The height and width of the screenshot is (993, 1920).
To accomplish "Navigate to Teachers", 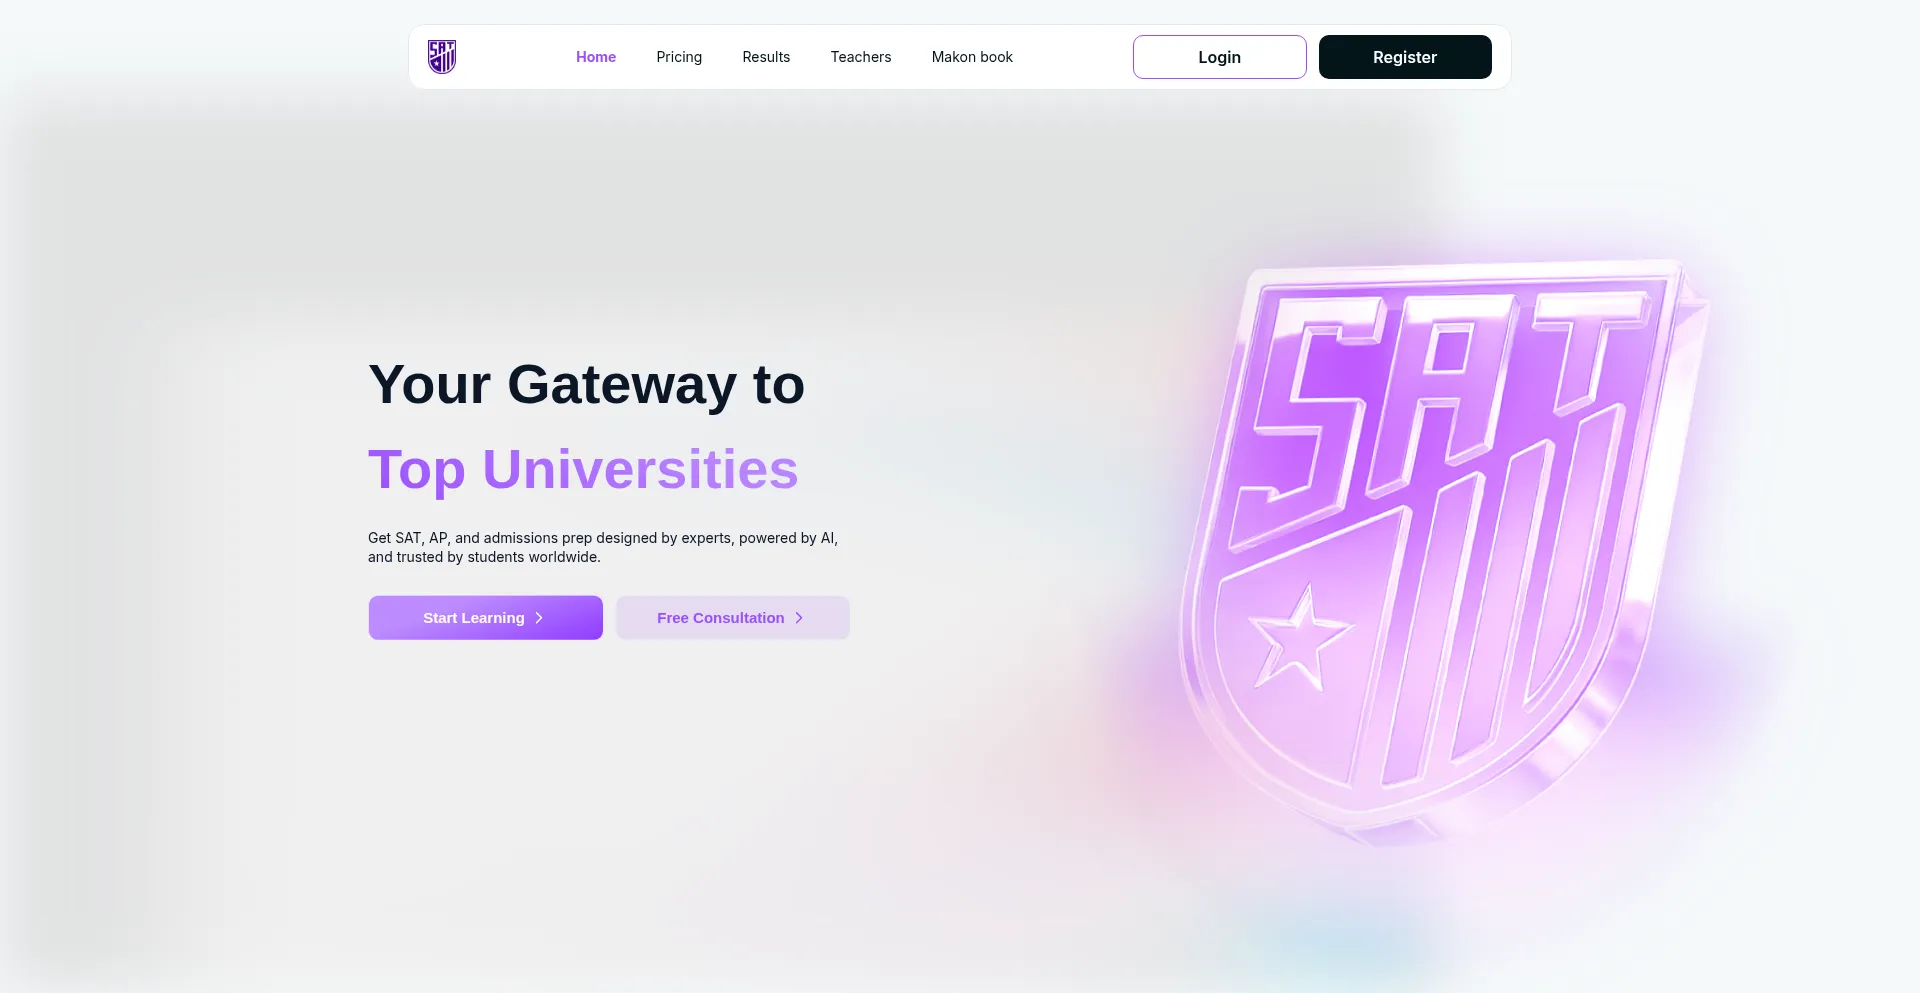I will click(861, 57).
